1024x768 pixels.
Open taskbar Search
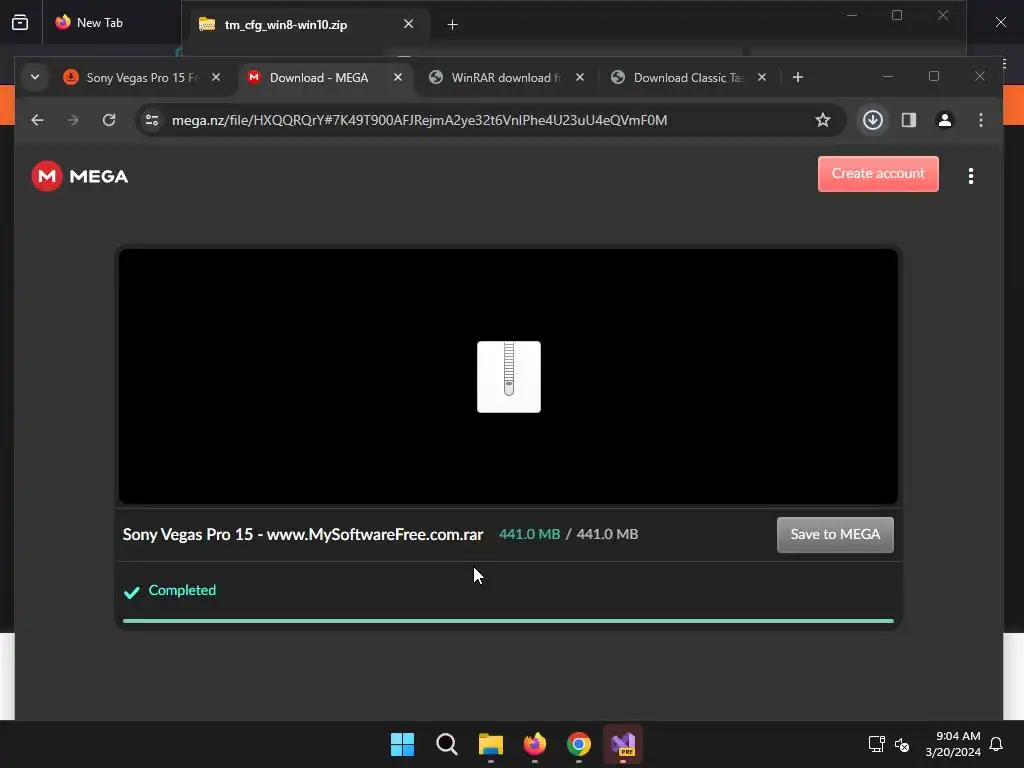[x=447, y=744]
